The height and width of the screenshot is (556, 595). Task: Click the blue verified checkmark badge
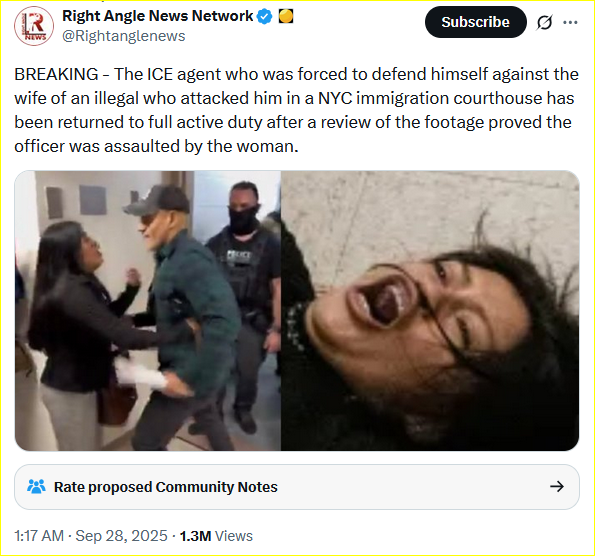(264, 16)
